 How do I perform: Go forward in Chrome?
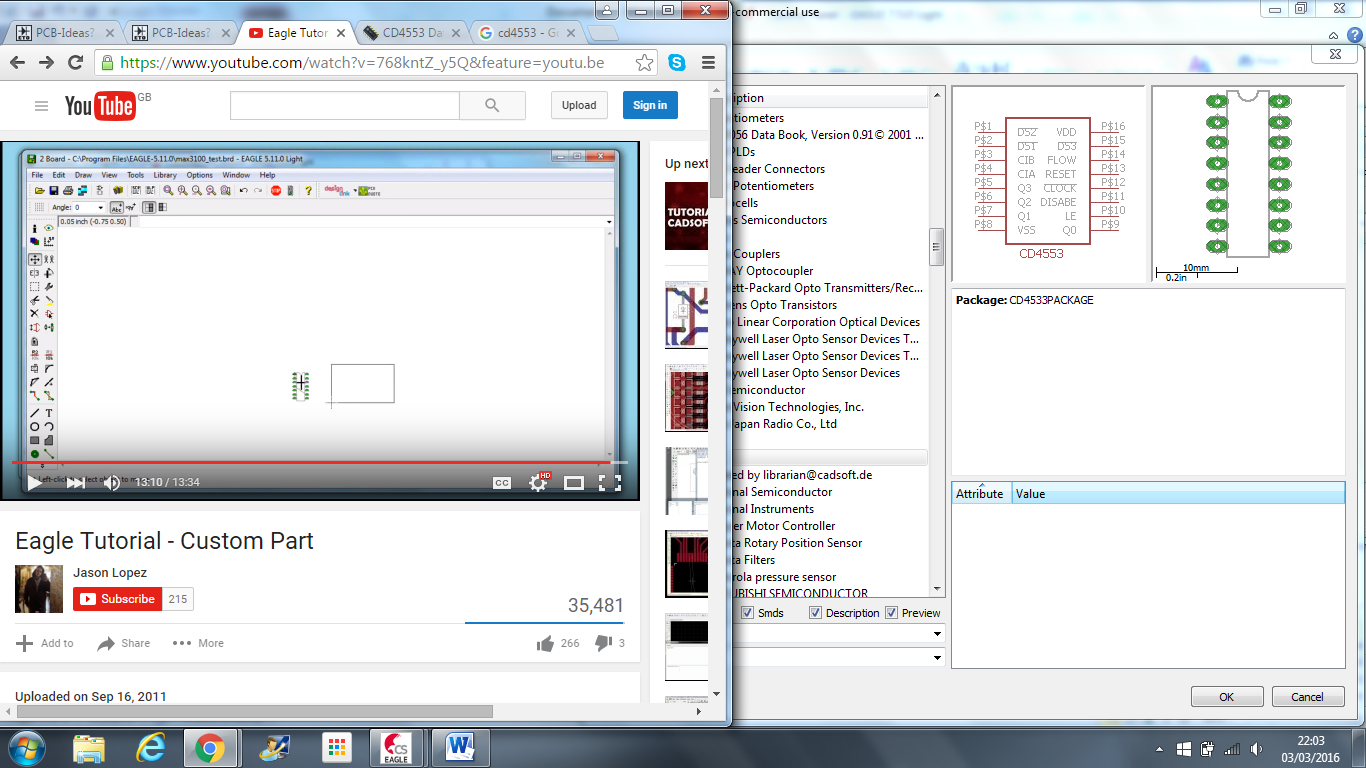(x=46, y=62)
